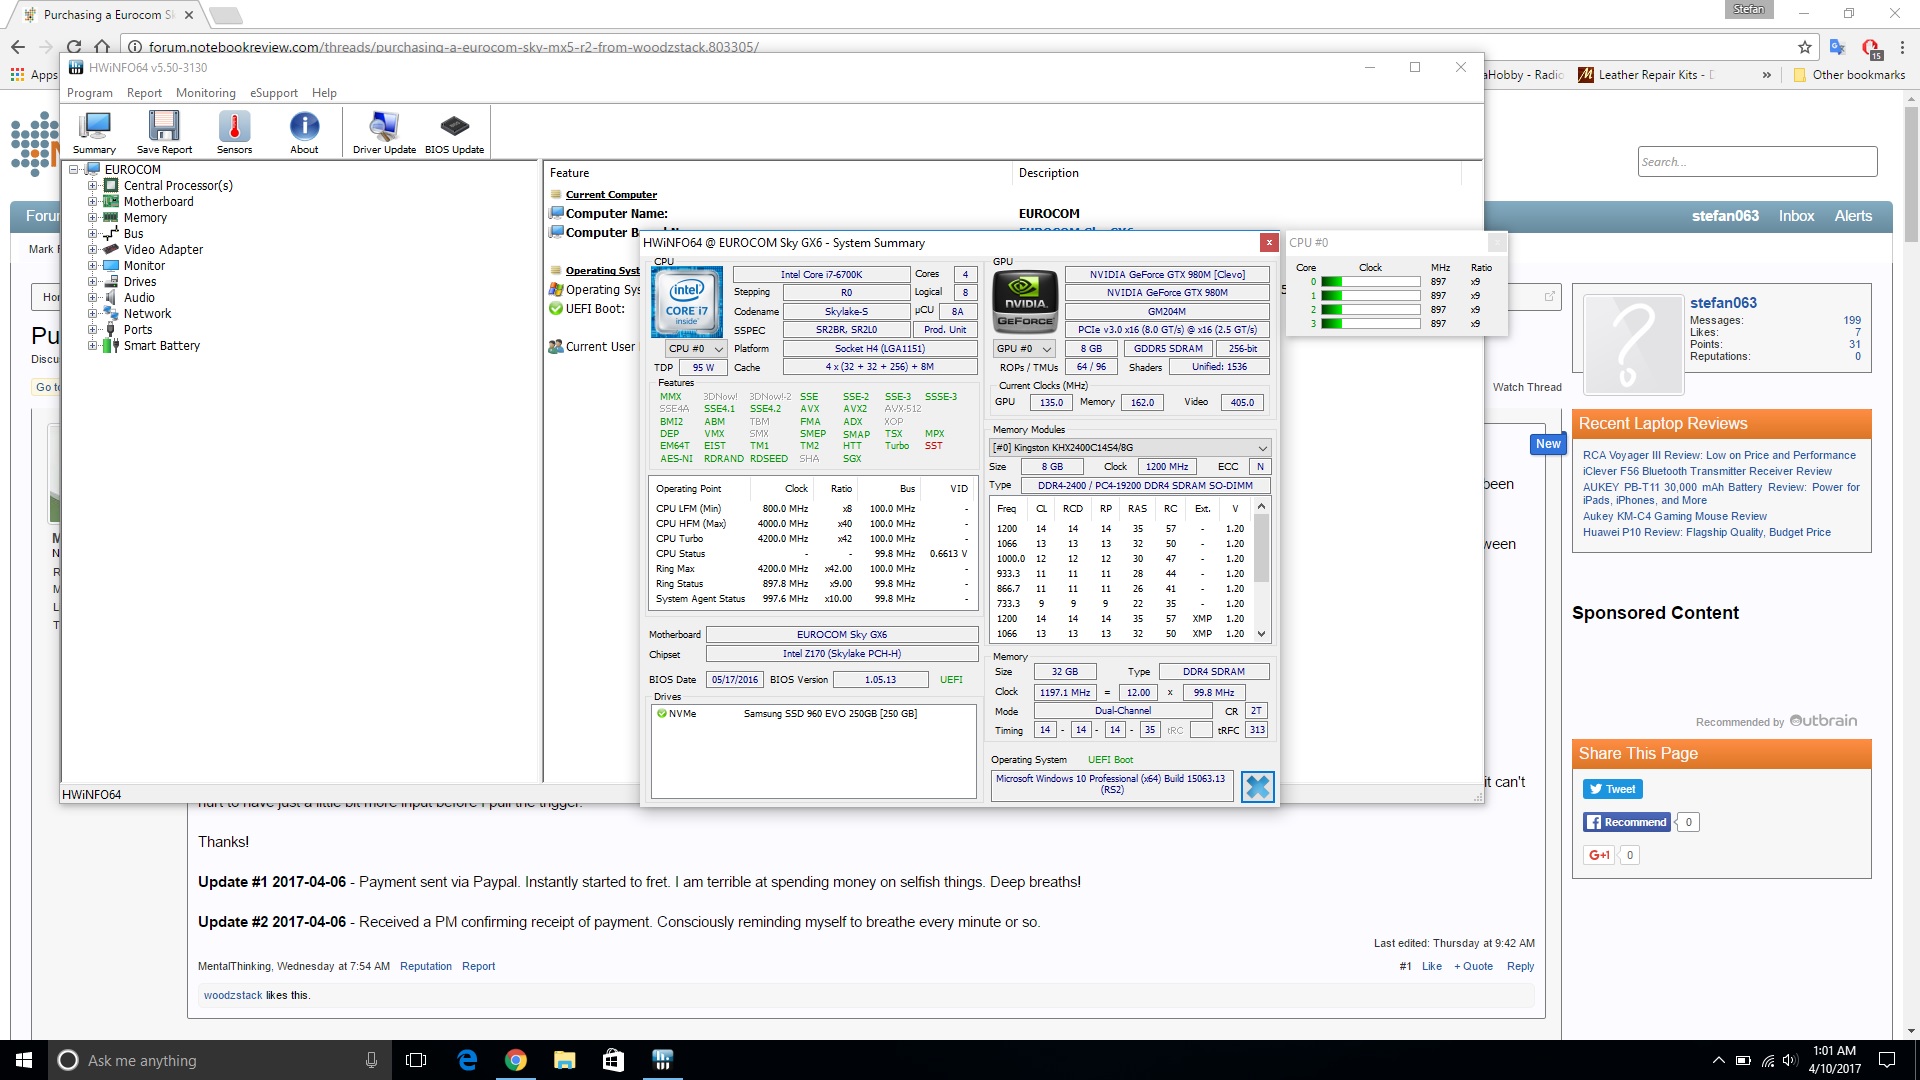This screenshot has height=1080, width=1920.
Task: Click the Tweet share button
Action: (1612, 789)
